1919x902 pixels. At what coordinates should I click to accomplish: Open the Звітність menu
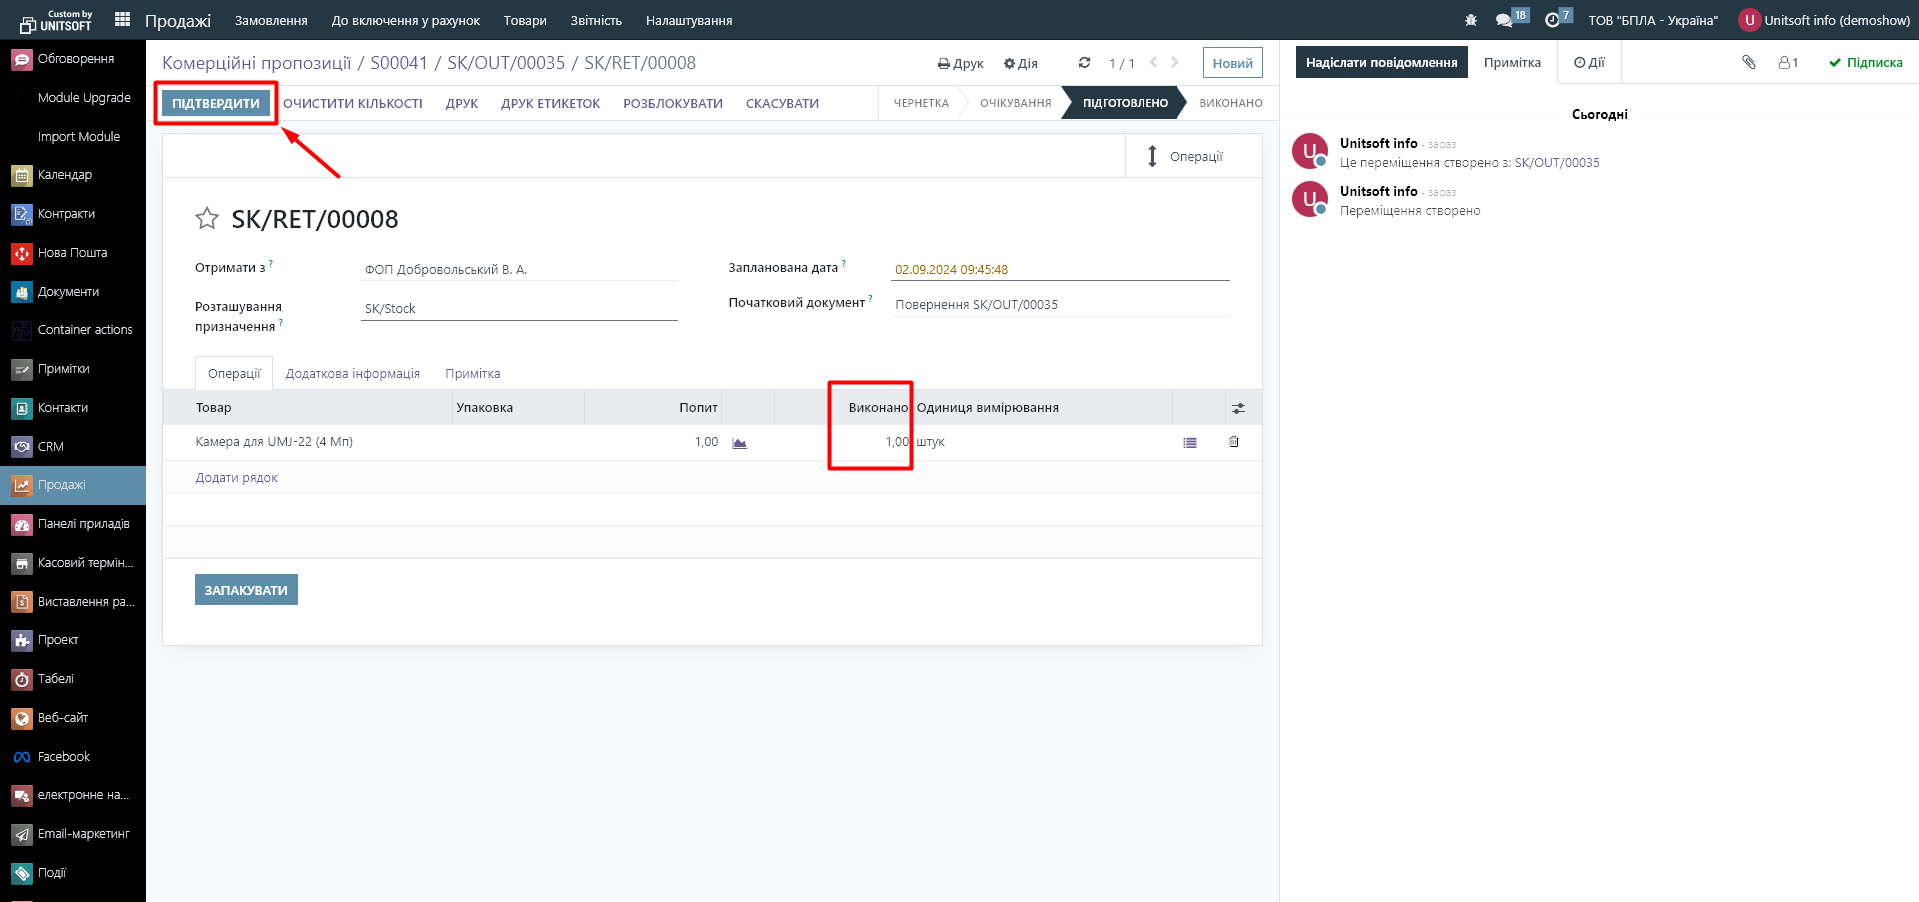(x=596, y=20)
